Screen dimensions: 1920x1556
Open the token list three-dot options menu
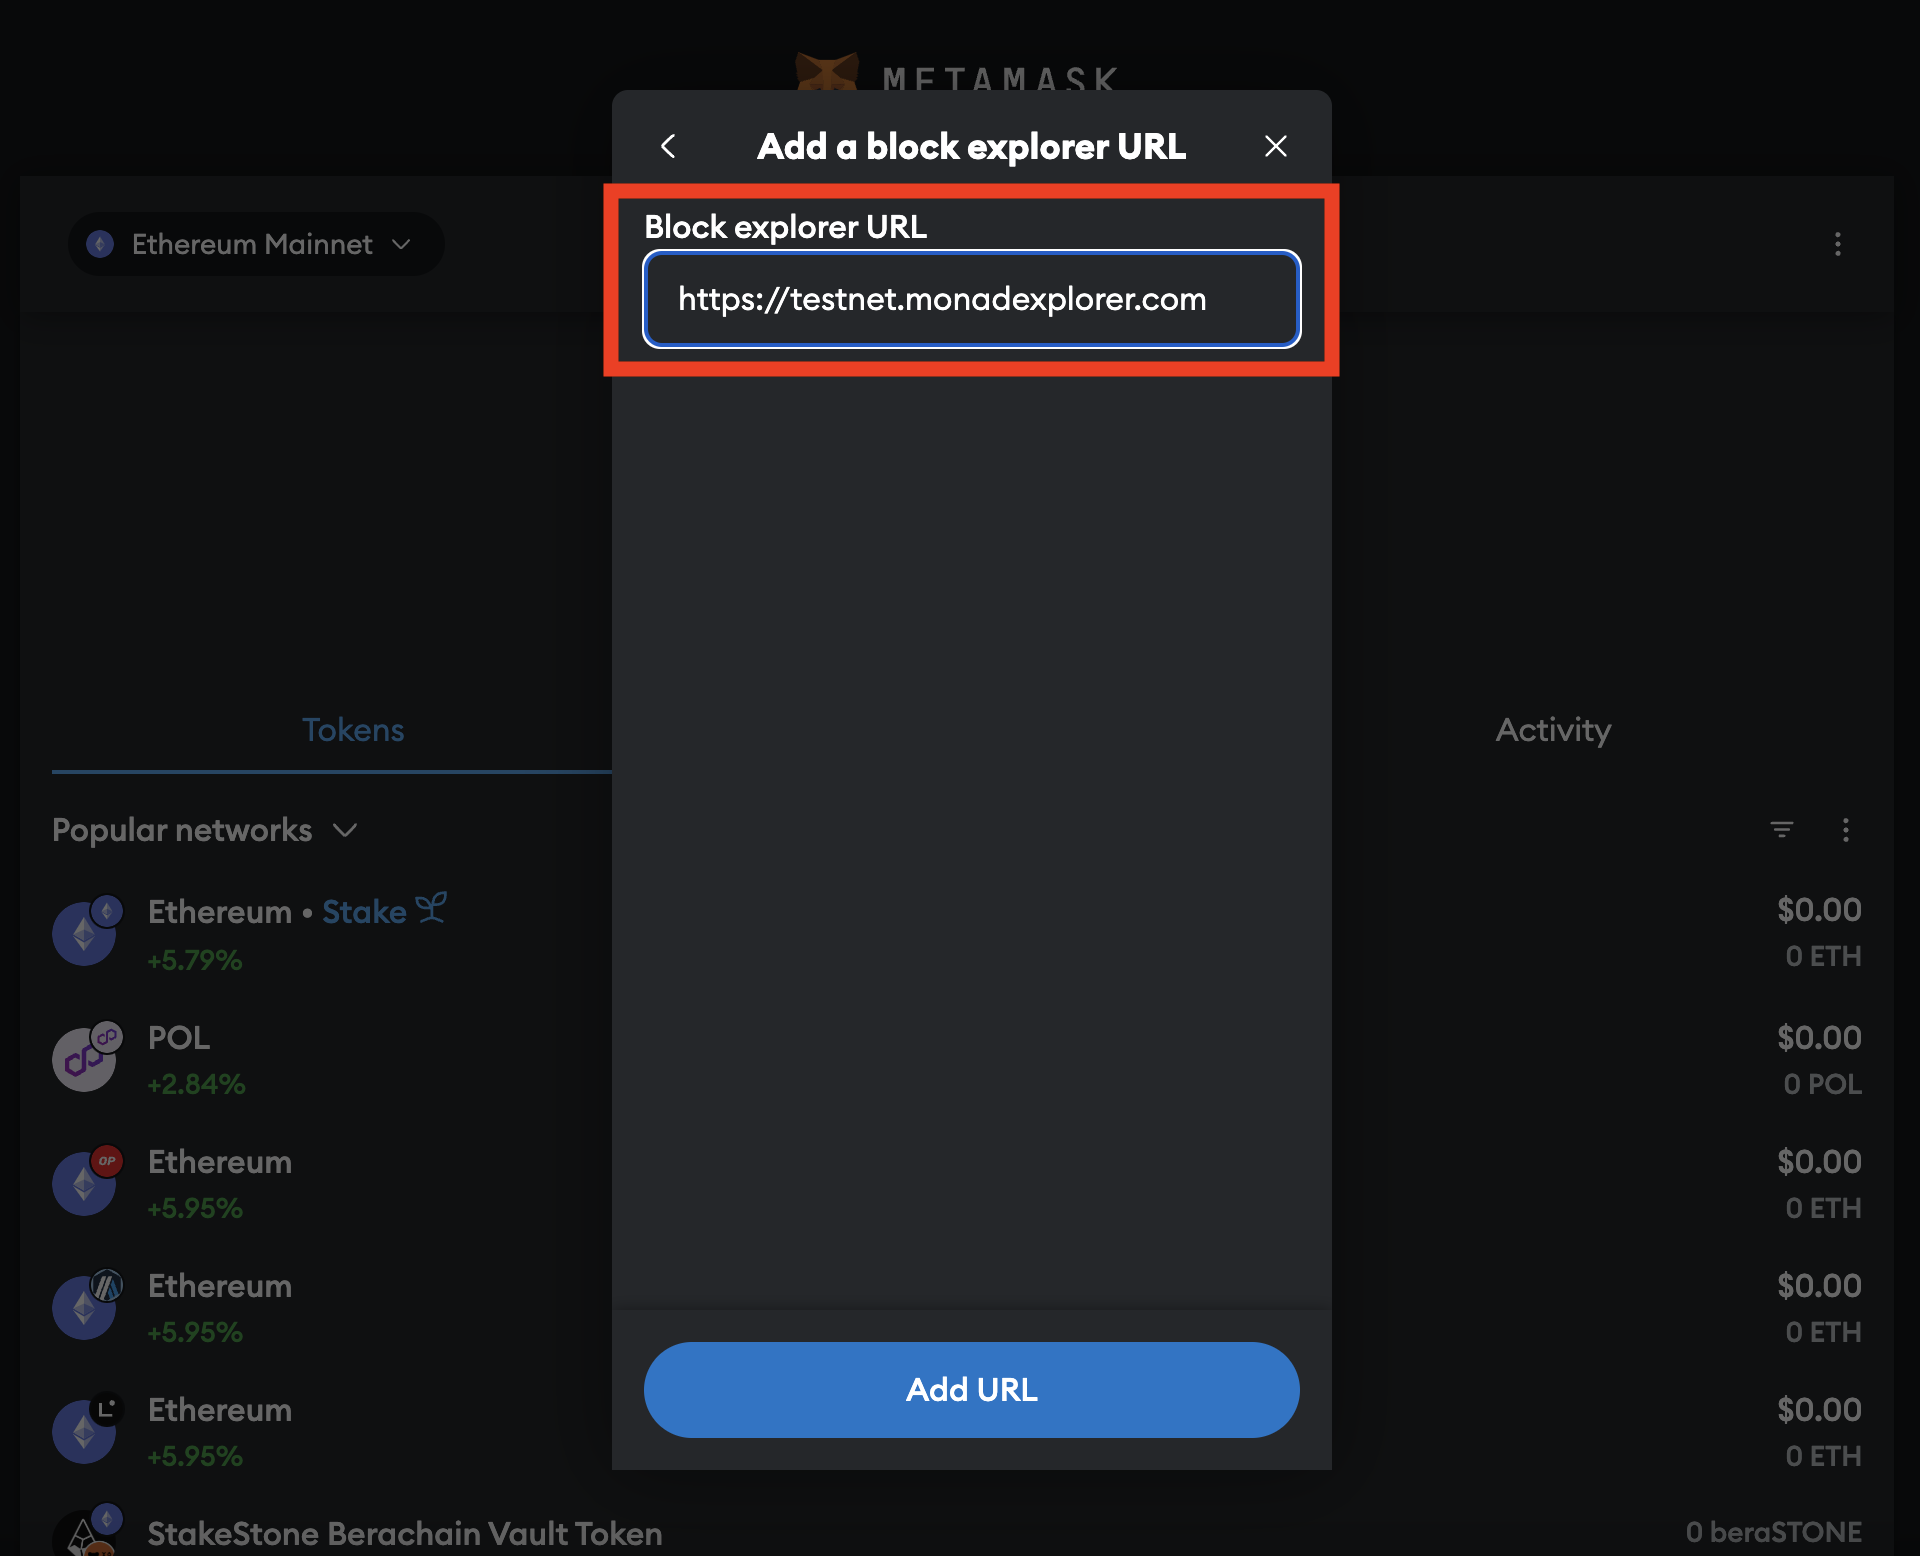click(x=1846, y=830)
